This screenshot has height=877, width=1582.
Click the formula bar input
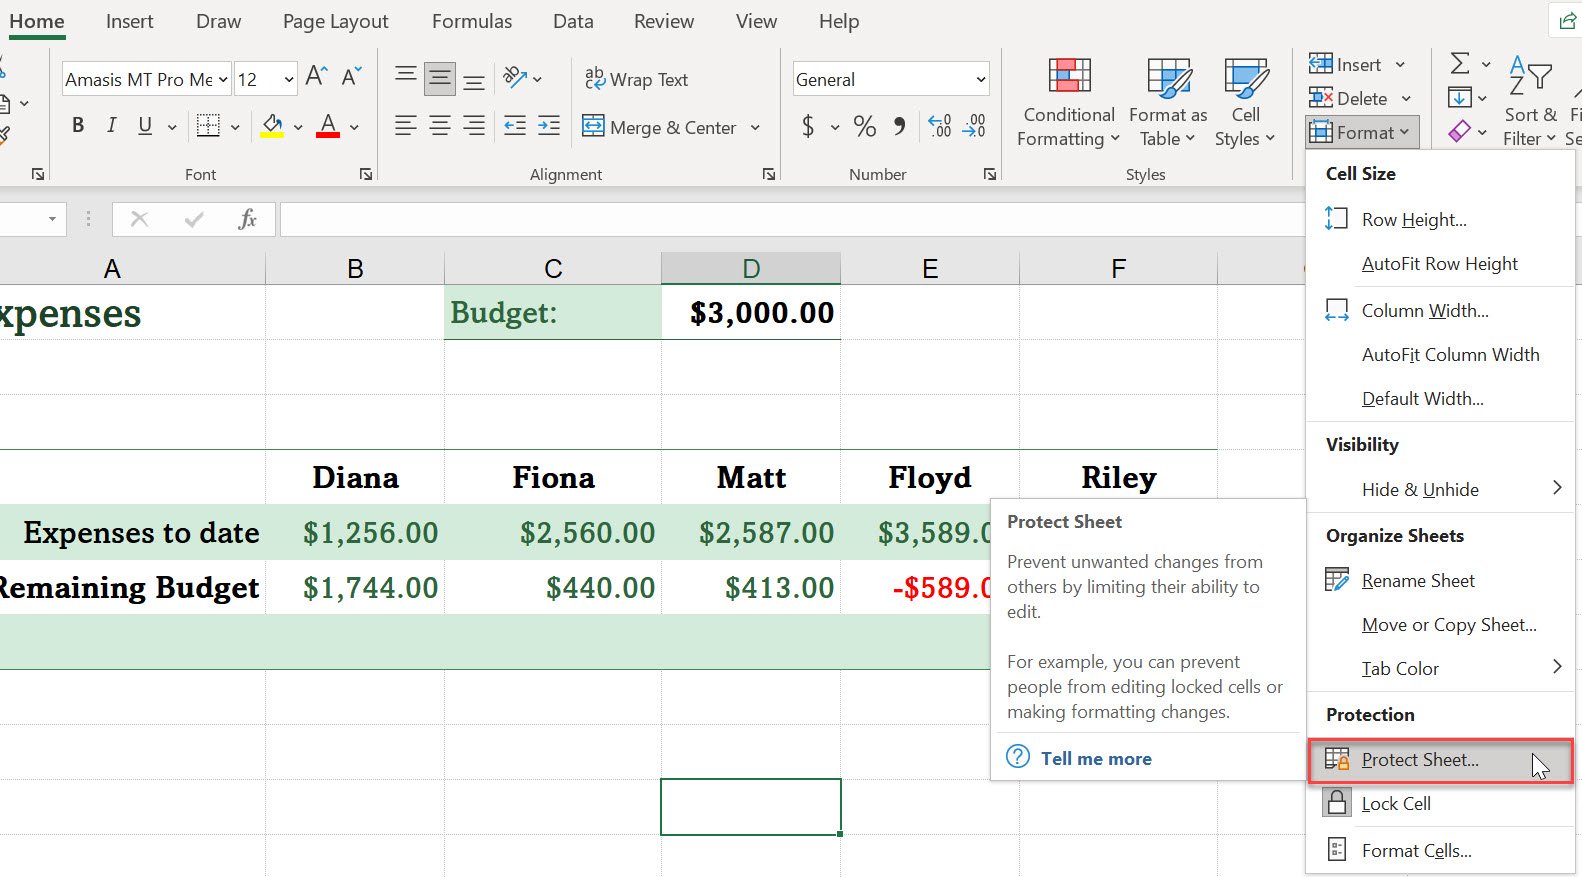click(792, 219)
